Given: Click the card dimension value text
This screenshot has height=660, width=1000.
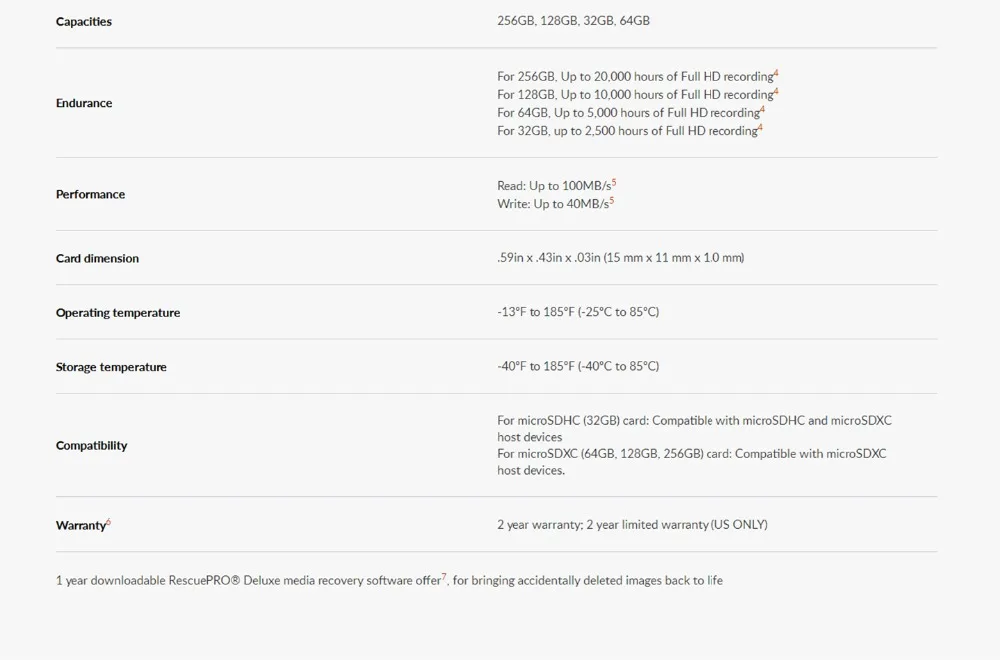Looking at the screenshot, I should click(621, 258).
